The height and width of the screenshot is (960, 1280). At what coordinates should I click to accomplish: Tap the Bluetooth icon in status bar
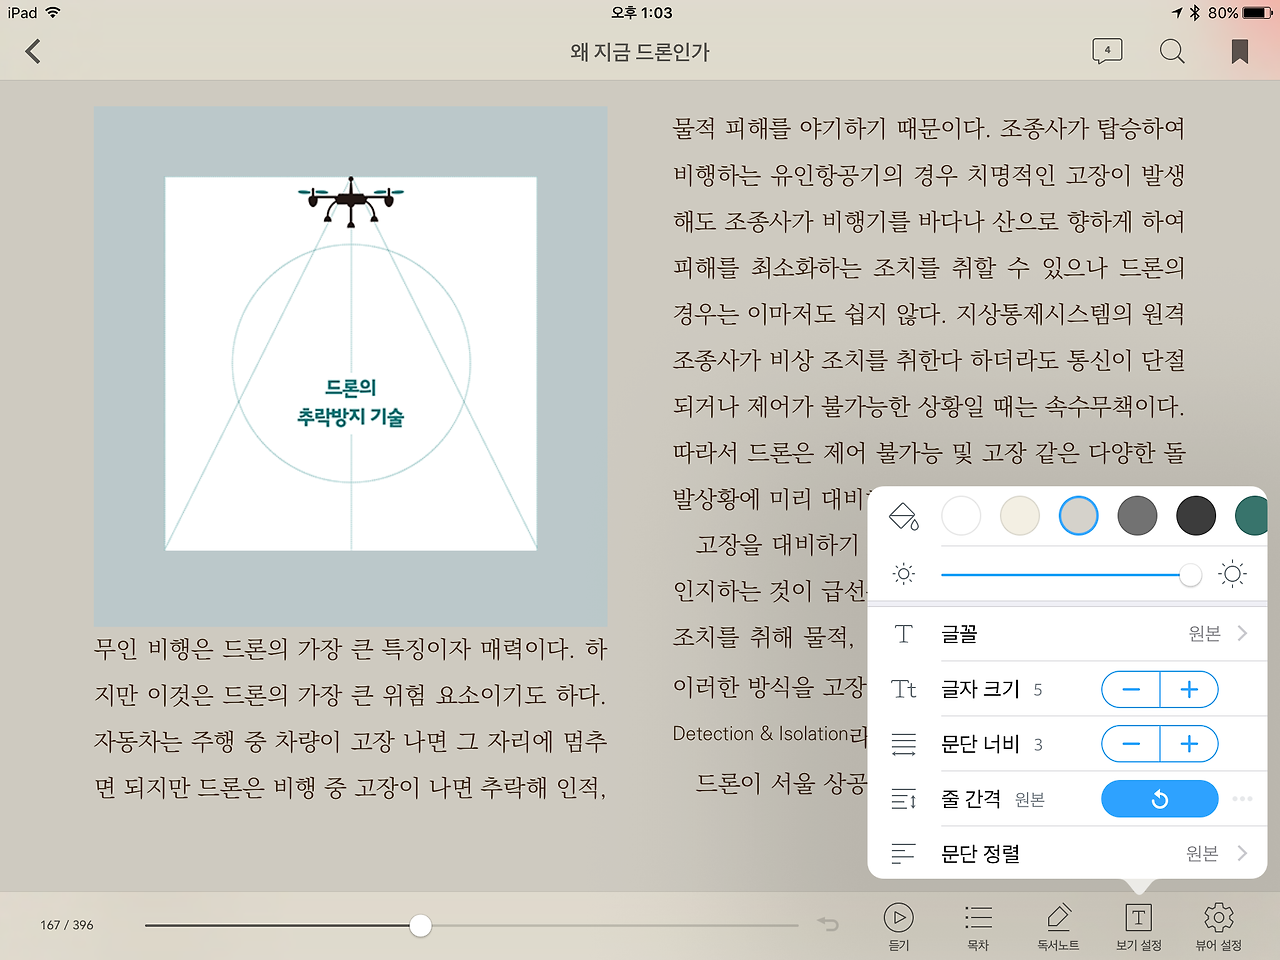tap(1195, 13)
